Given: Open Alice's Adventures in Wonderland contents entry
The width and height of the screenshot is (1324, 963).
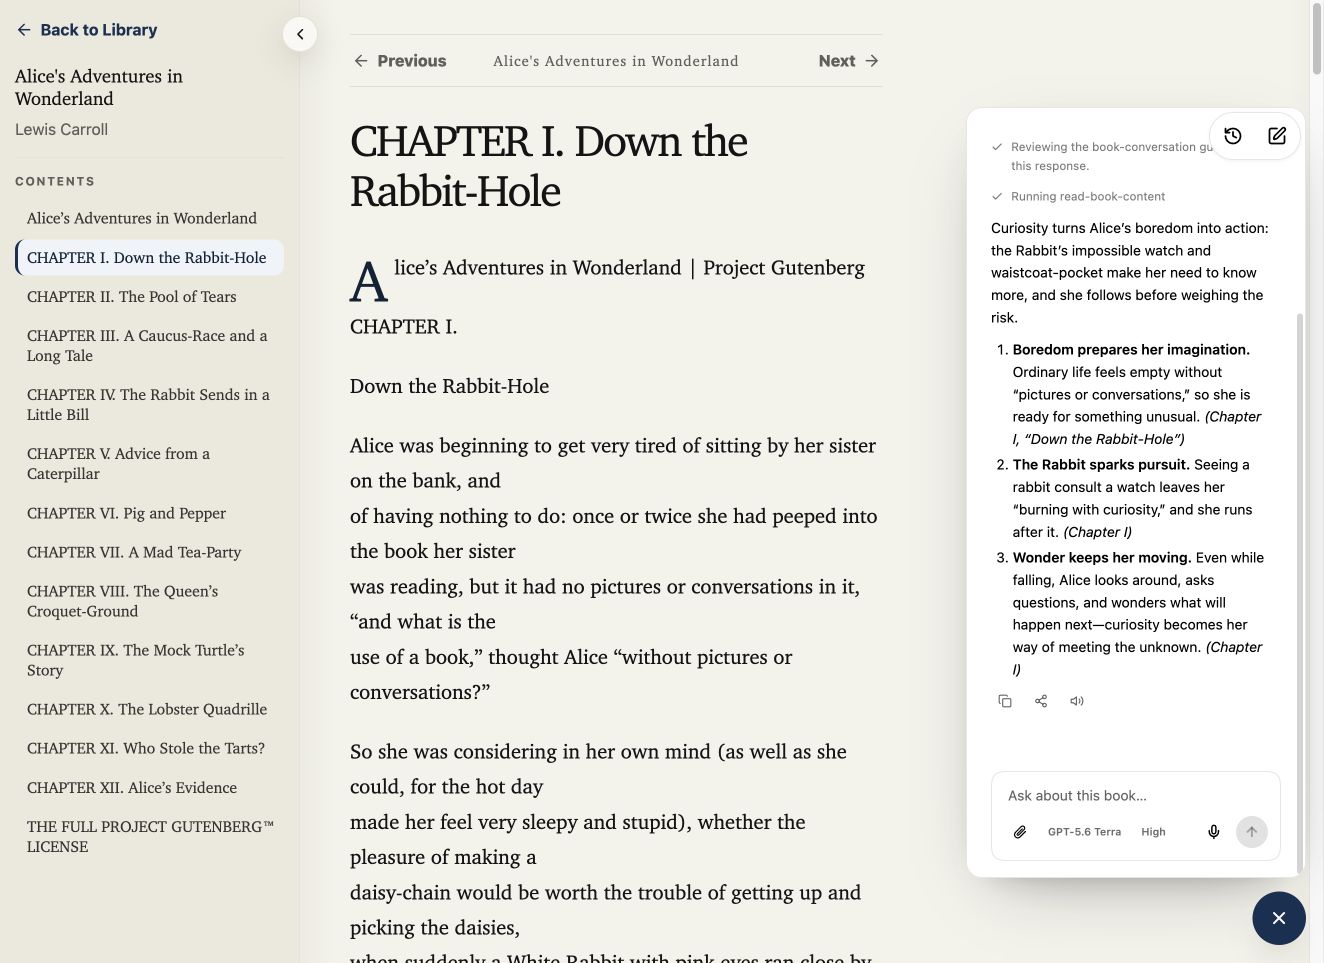Looking at the screenshot, I should click(x=150, y=218).
